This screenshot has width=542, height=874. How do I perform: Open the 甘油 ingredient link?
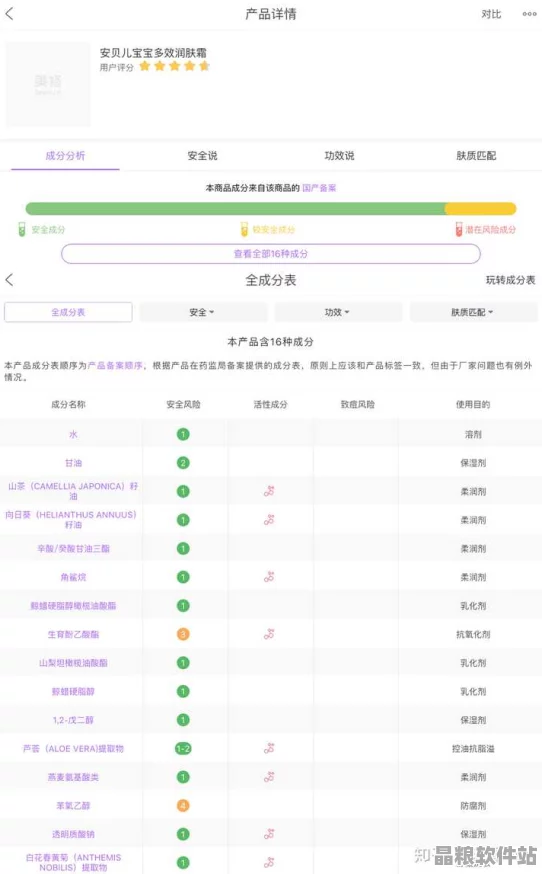click(x=73, y=463)
